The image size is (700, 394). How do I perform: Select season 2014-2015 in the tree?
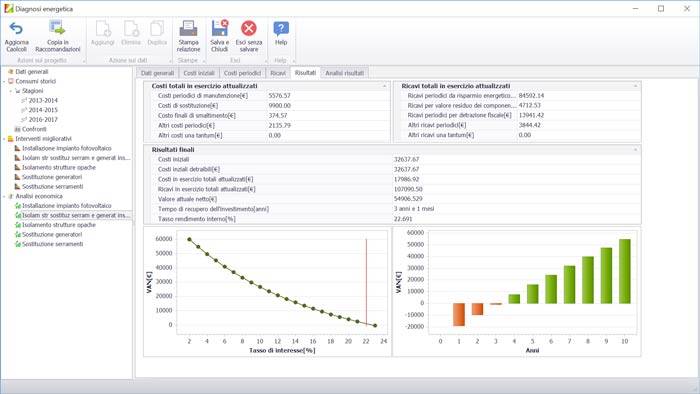click(43, 110)
